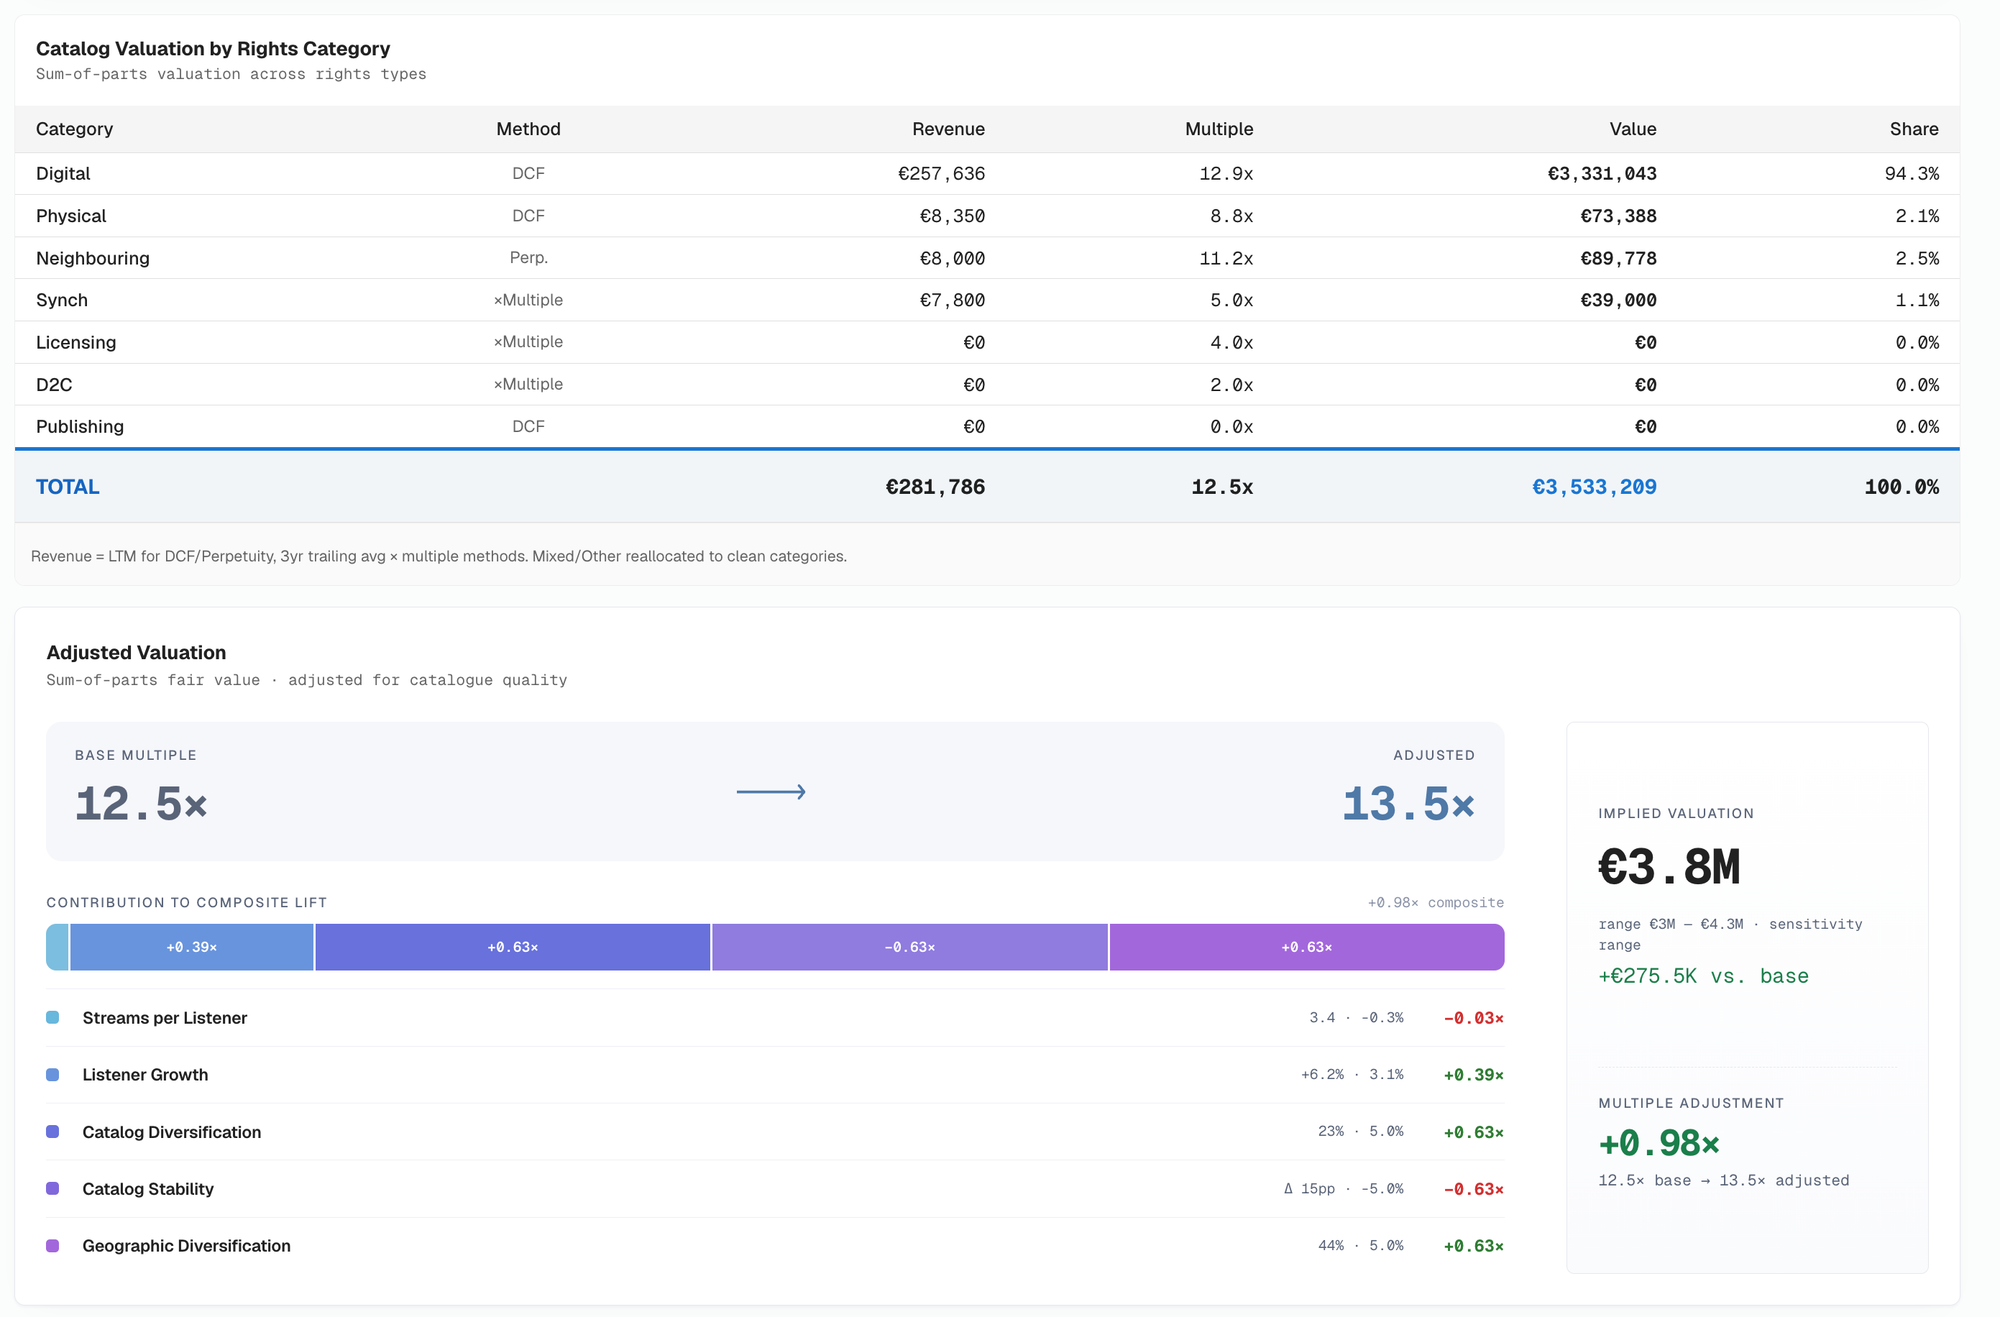Click the Share column header
Screen dimensions: 2000x1317
click(x=1914, y=129)
